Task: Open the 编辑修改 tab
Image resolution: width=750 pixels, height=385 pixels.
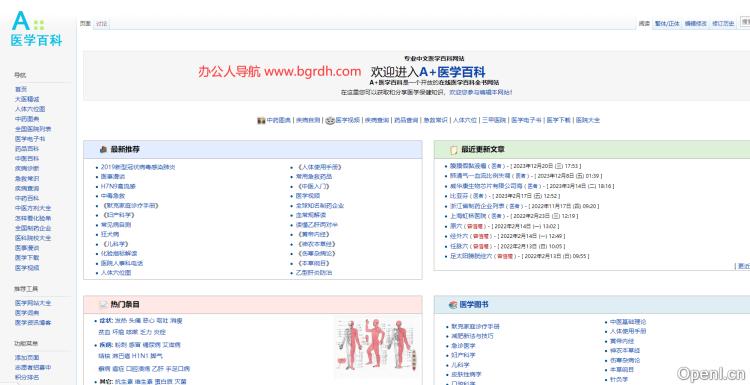Action: coord(695,23)
